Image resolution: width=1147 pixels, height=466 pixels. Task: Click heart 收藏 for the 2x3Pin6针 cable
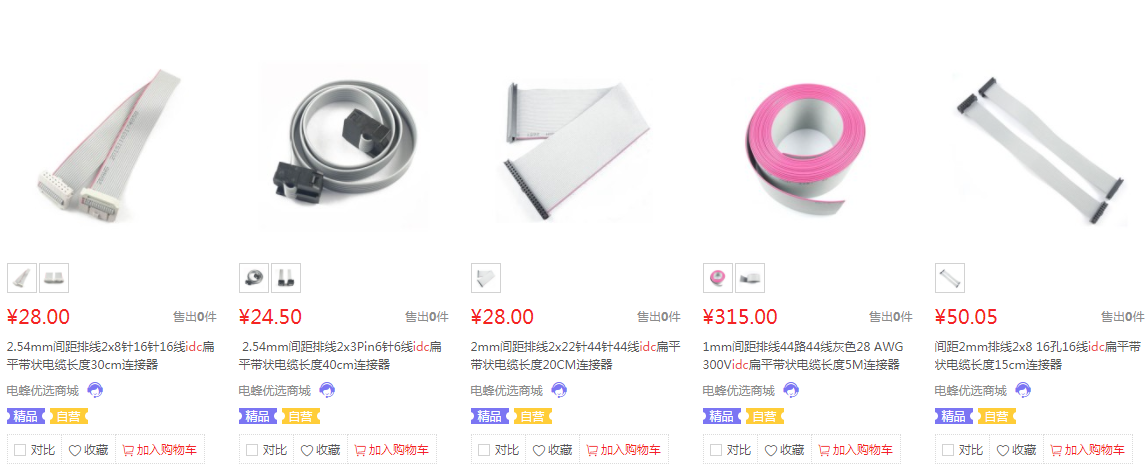tap(320, 450)
